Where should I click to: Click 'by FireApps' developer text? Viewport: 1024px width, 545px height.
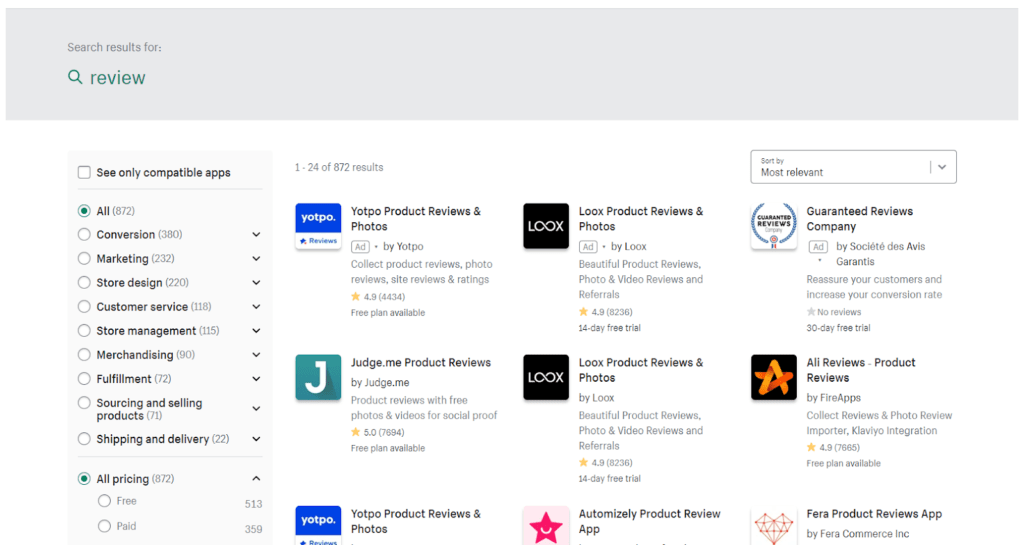(x=833, y=397)
